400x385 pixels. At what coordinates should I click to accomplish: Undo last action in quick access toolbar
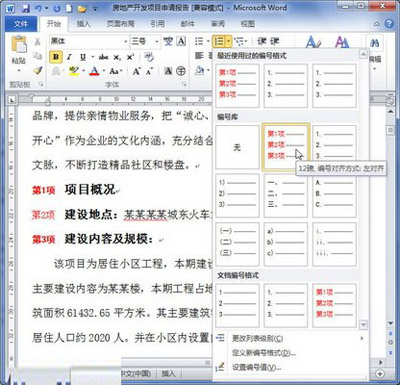[38, 8]
